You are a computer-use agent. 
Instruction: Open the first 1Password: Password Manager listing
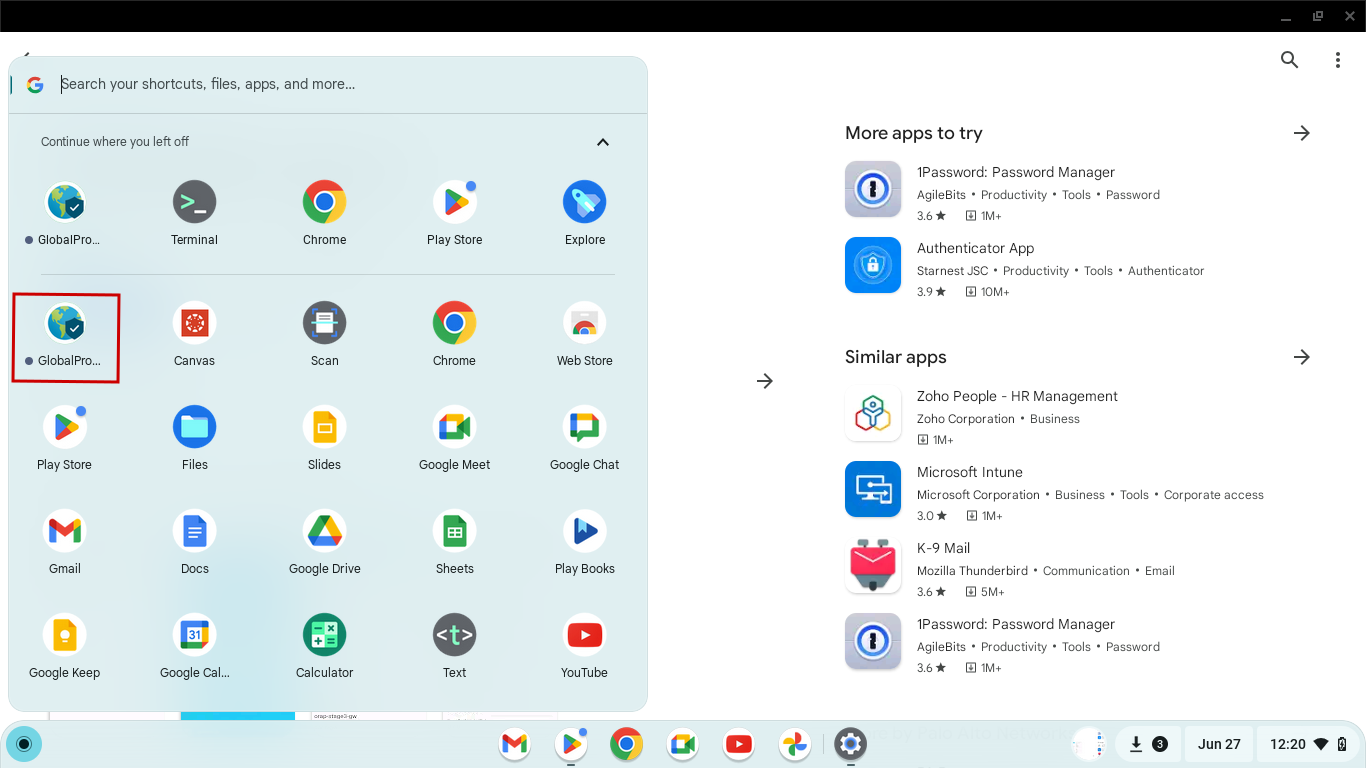coord(1077,193)
